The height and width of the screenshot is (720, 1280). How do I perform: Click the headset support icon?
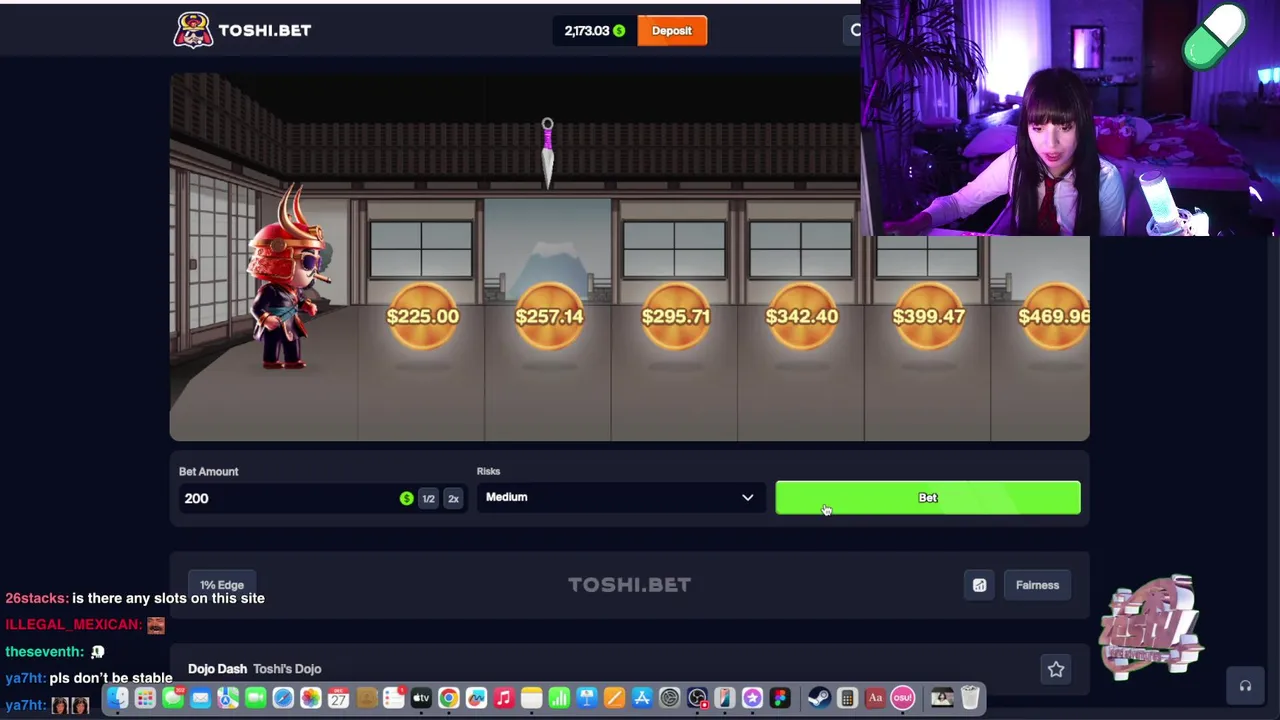[x=1245, y=686]
